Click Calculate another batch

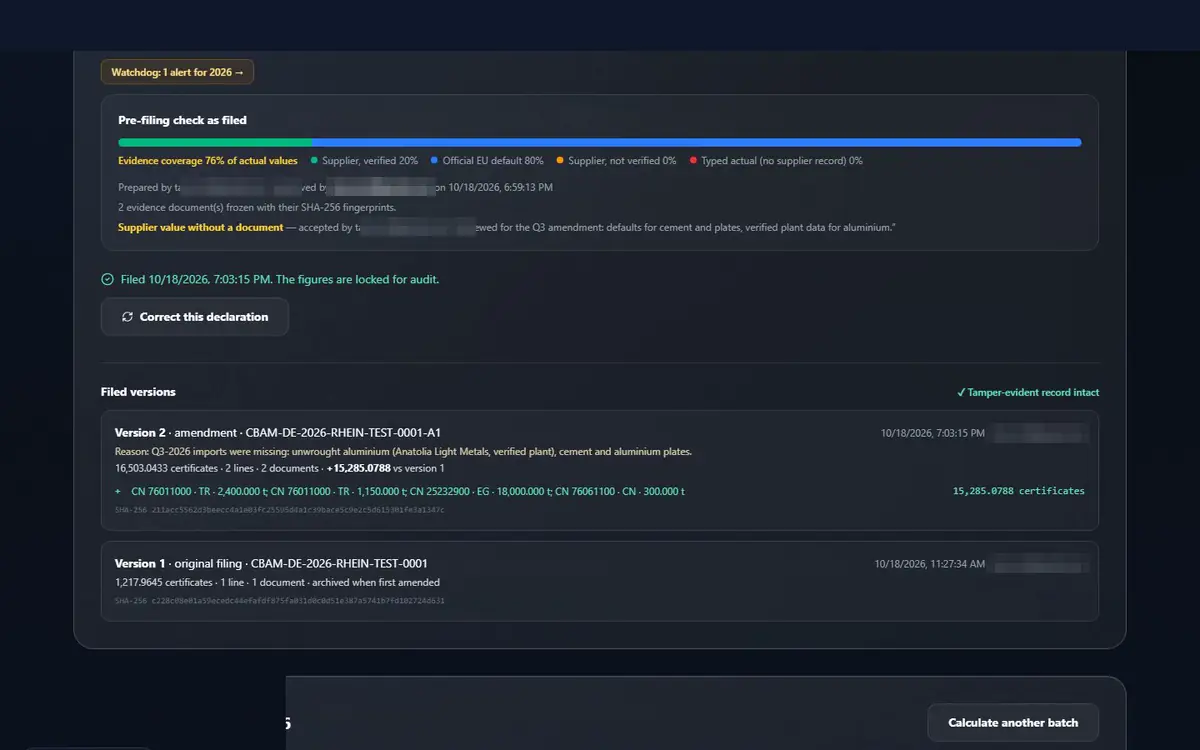tap(1013, 723)
